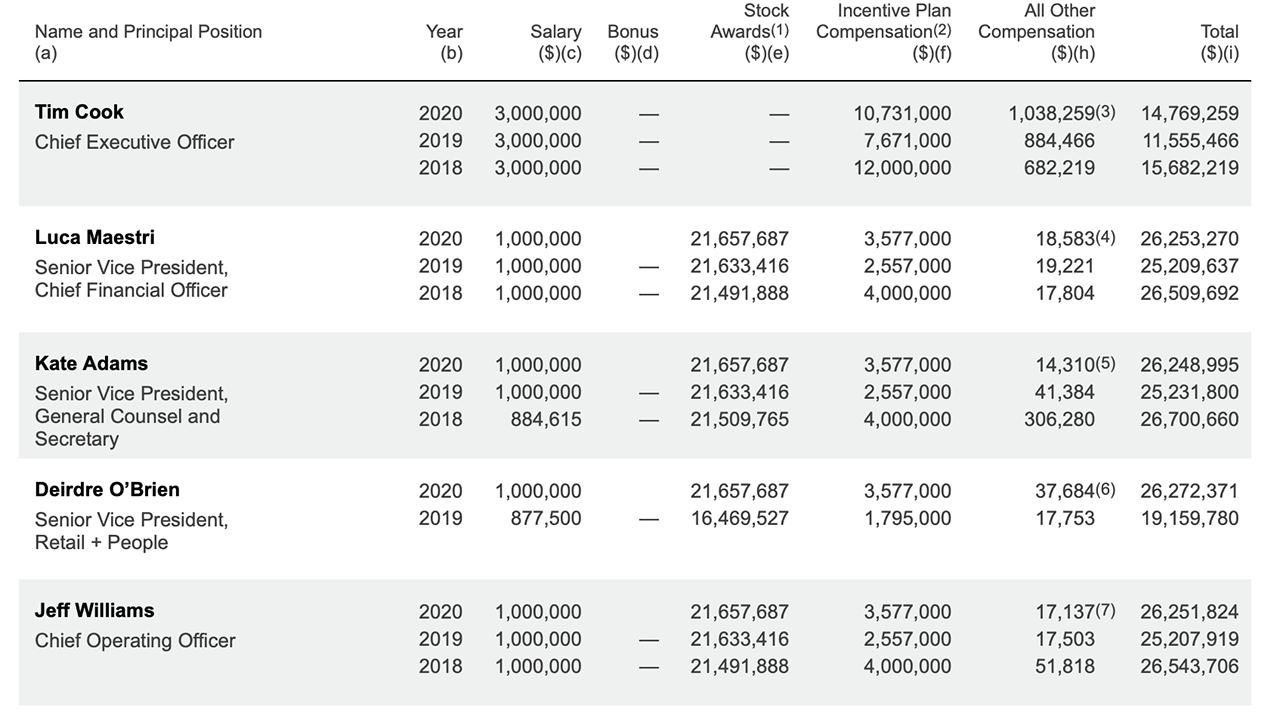
Task: Click Kate Adams' General Counsel and Secretary title
Action: pos(127,427)
